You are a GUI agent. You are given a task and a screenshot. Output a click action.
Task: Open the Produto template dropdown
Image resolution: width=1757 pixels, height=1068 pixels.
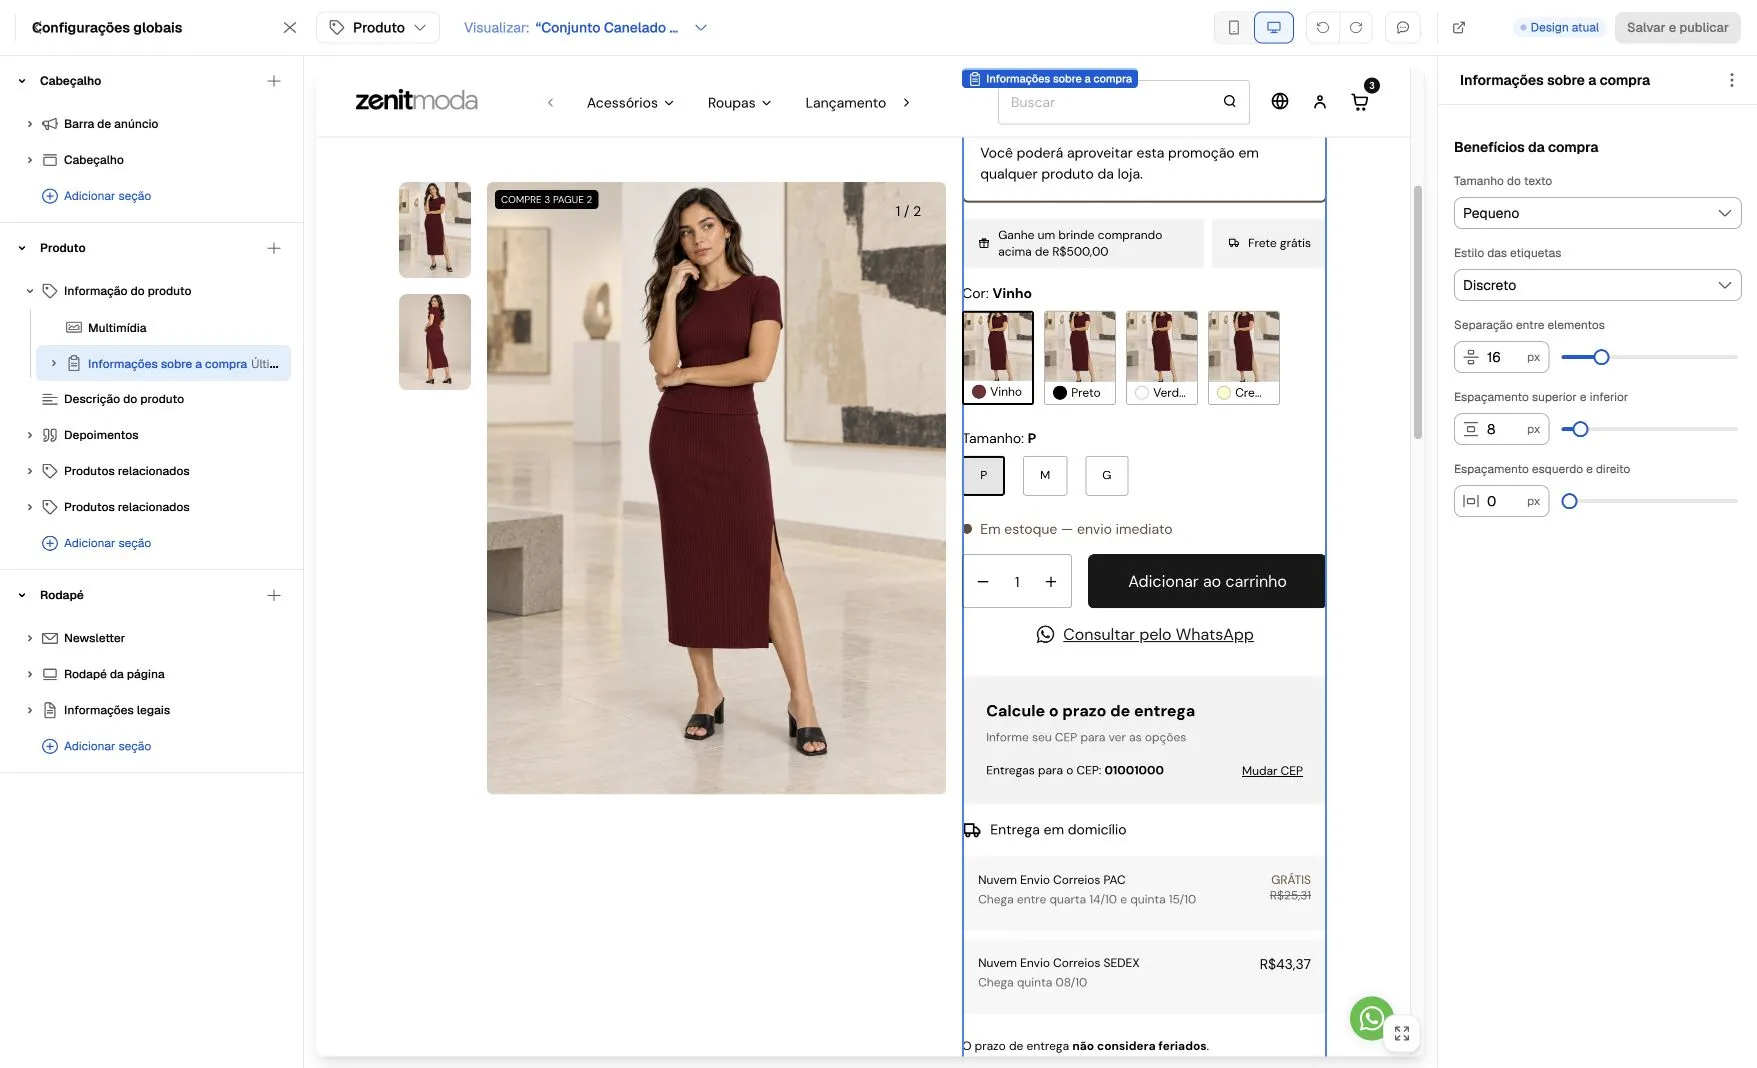[x=378, y=28]
